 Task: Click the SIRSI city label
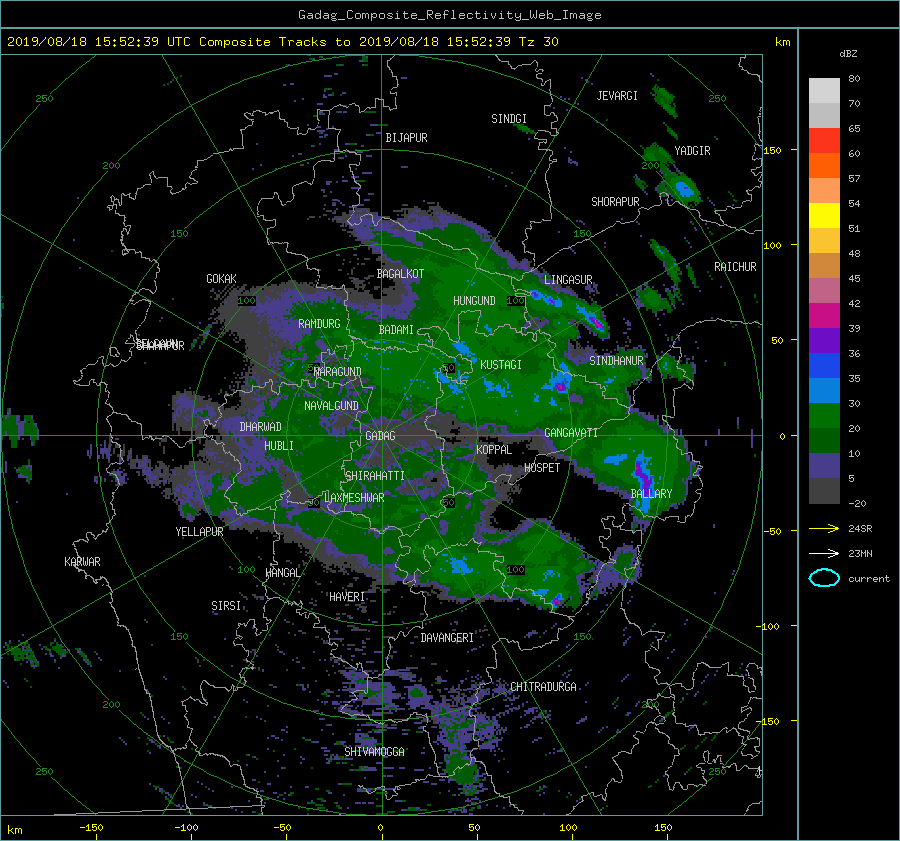(226, 606)
